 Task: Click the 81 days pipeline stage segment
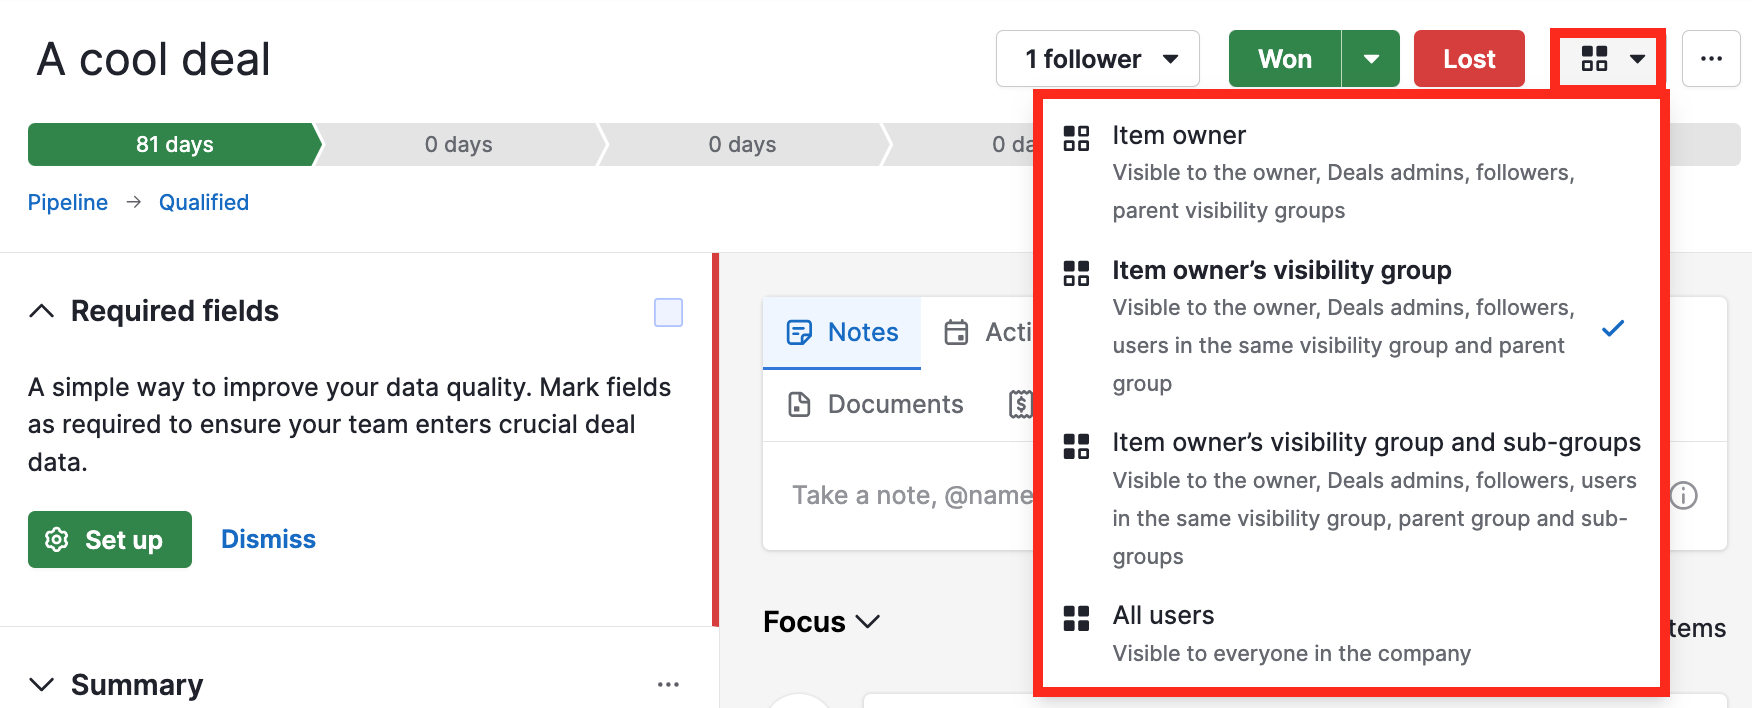coord(172,144)
